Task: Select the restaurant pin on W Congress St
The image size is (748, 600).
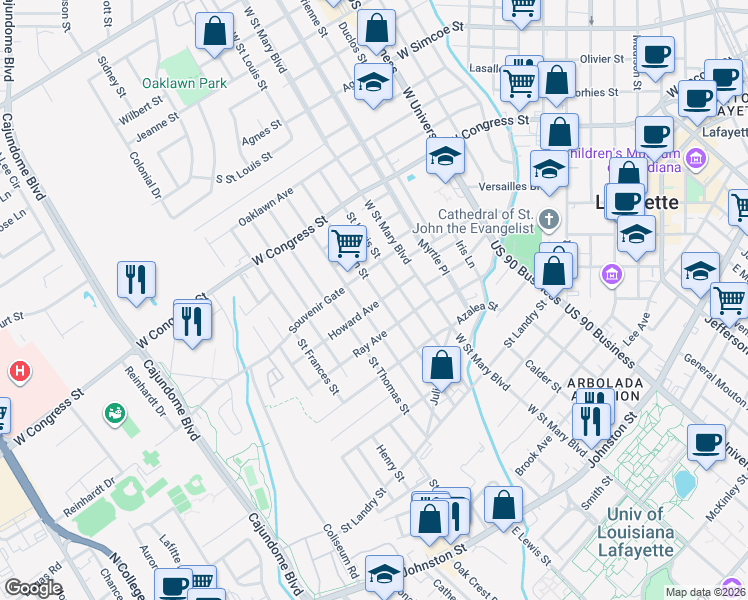Action: pyautogui.click(x=193, y=322)
